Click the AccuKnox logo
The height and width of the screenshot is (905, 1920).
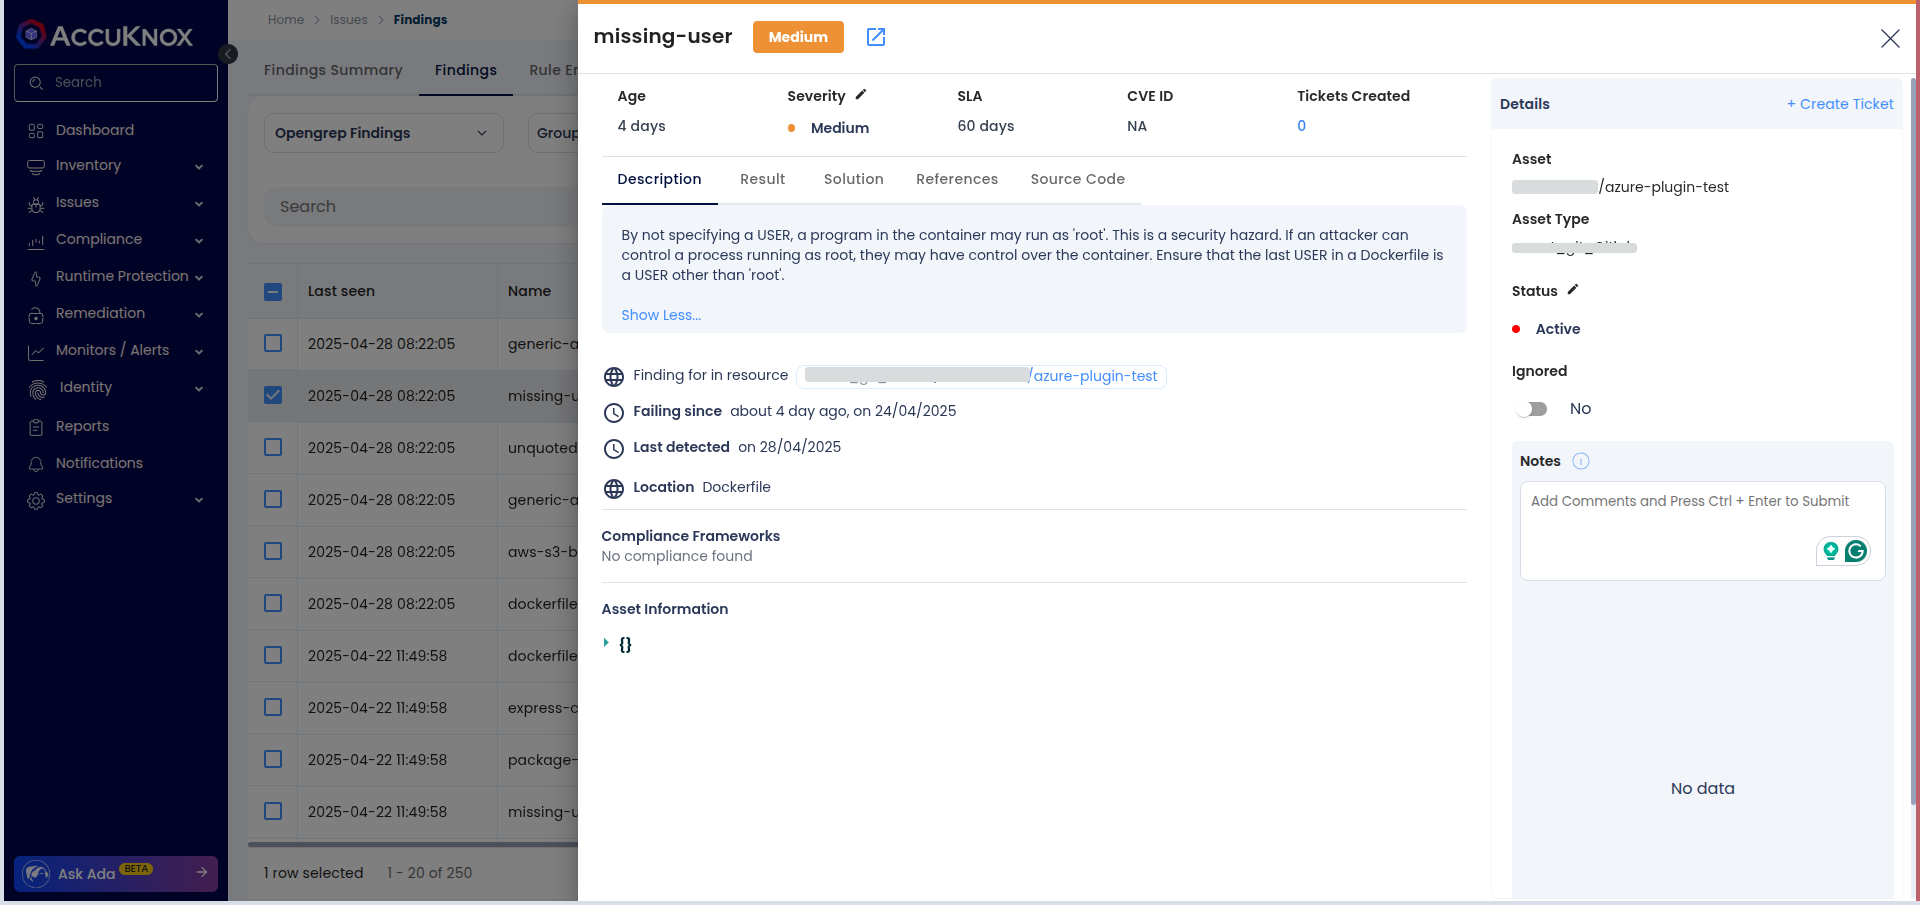coord(105,35)
